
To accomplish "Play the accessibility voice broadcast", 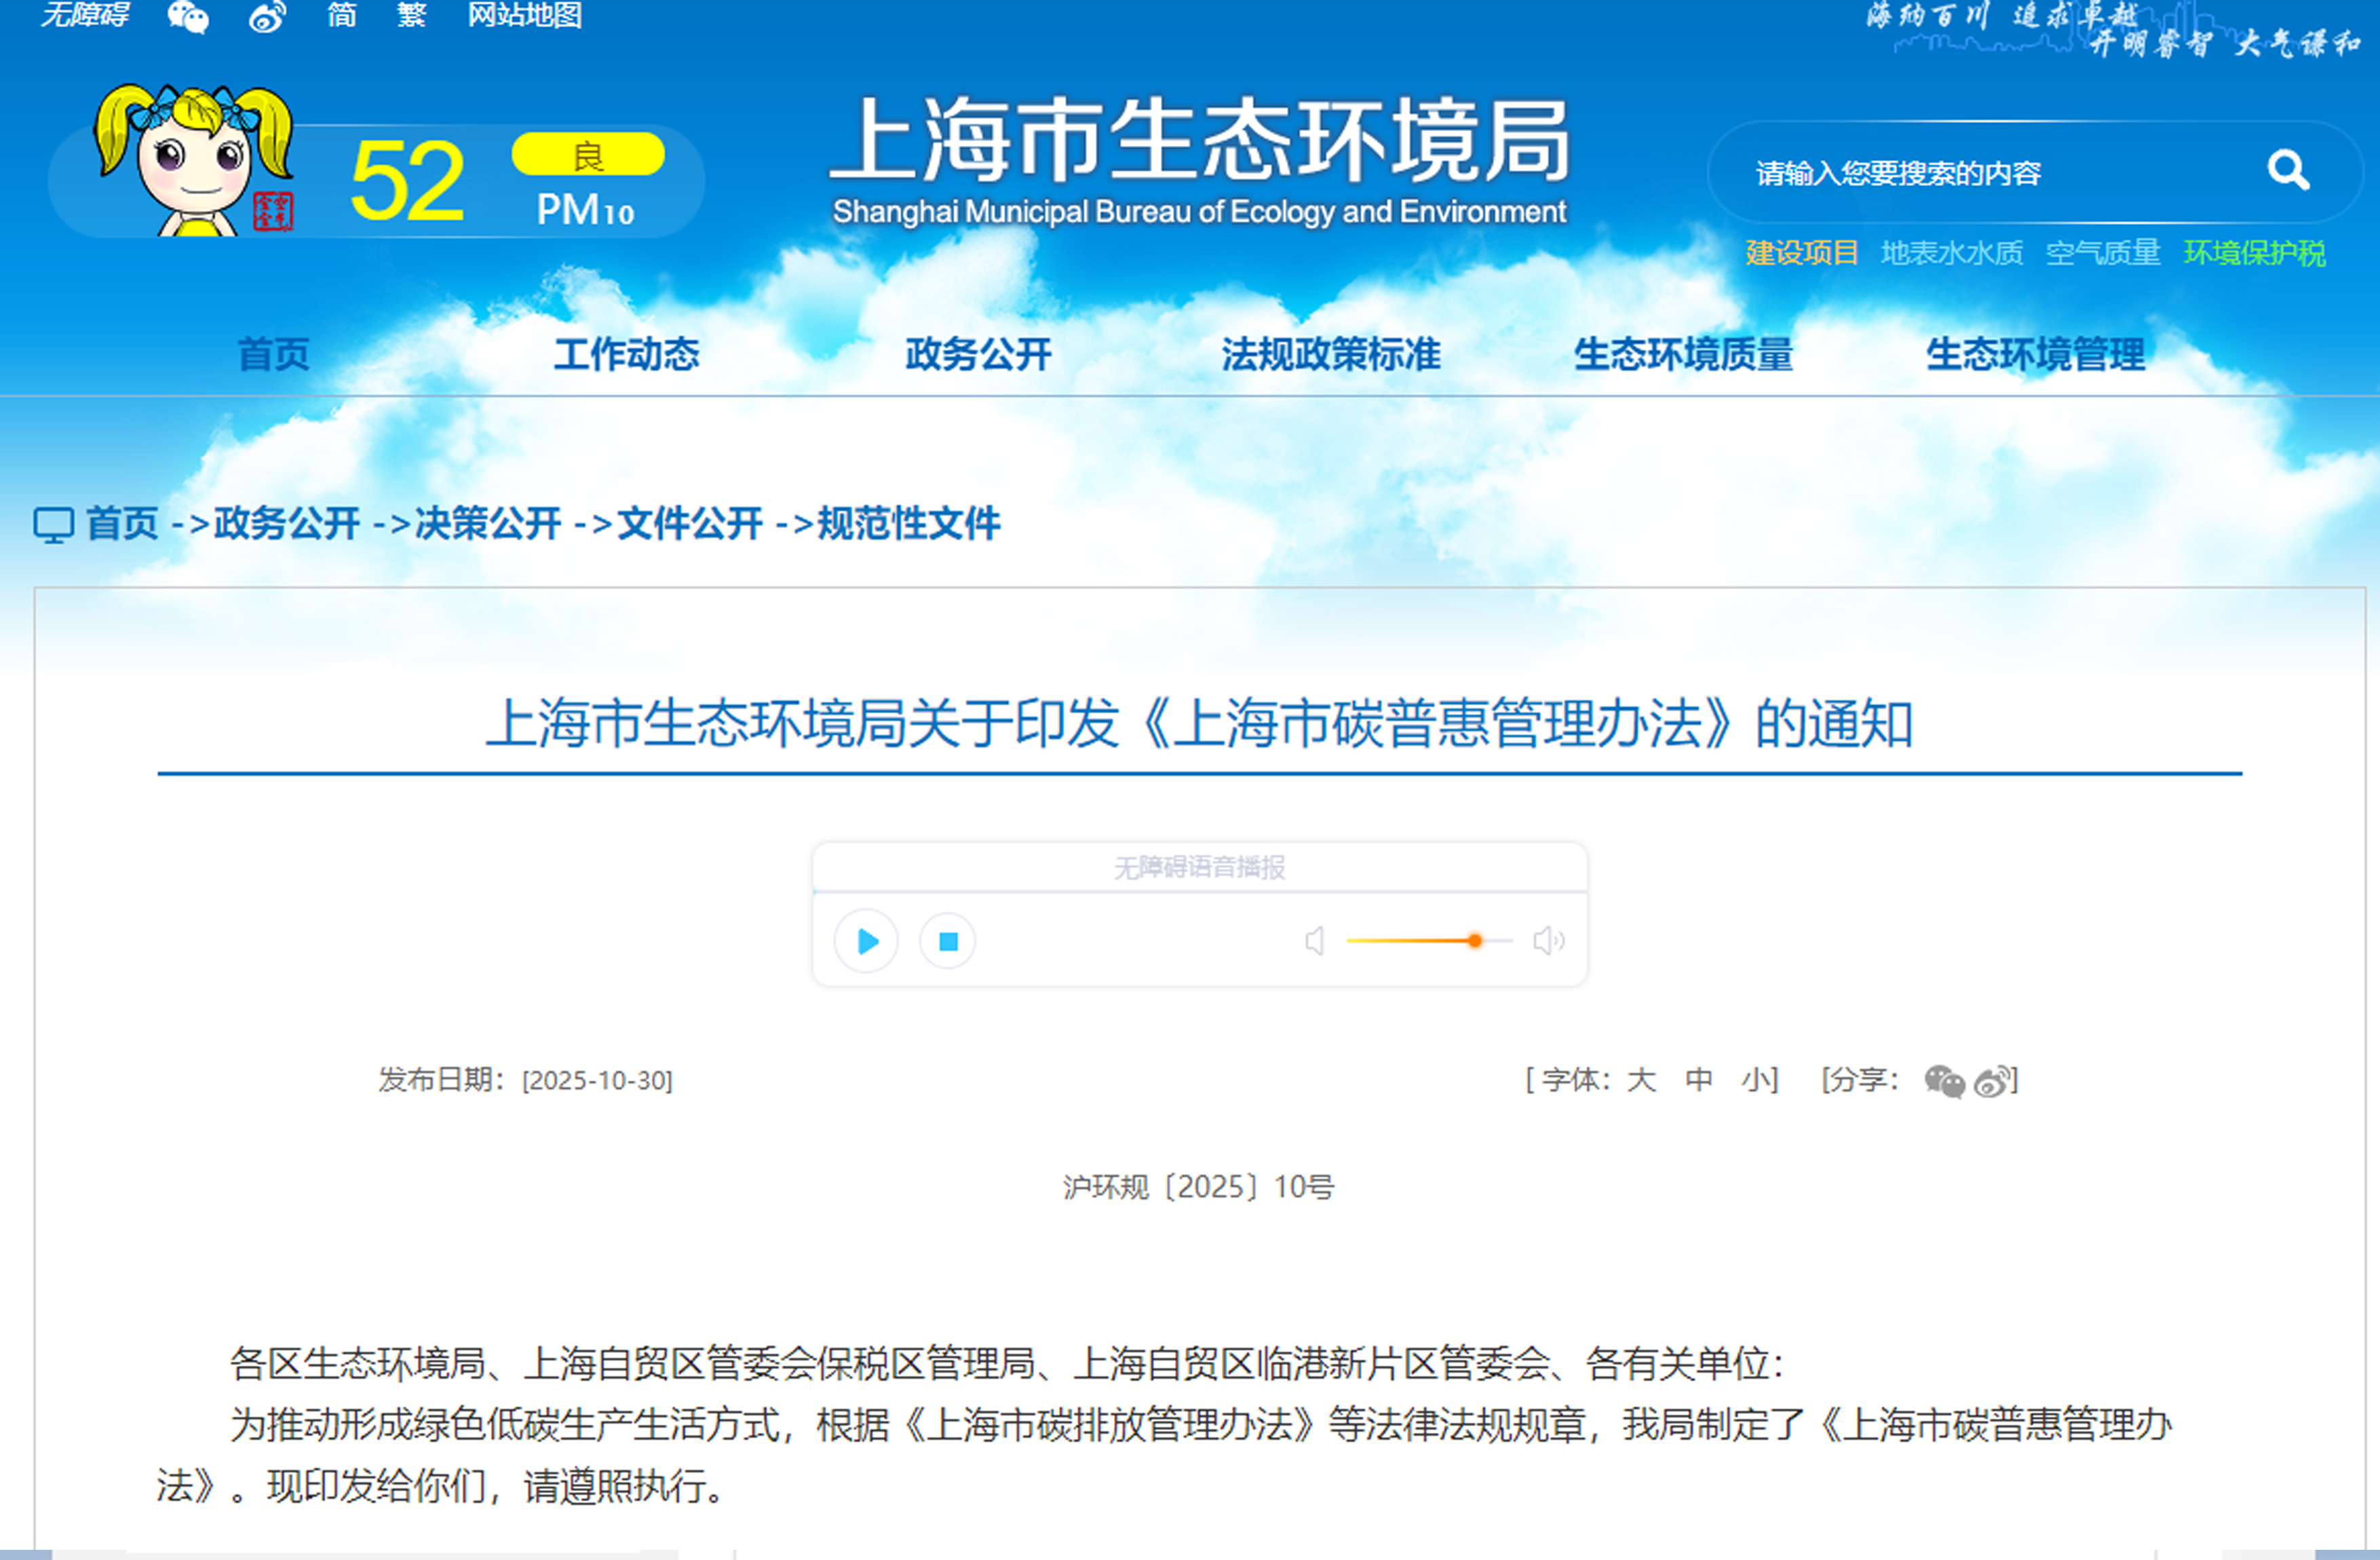I will click(866, 941).
